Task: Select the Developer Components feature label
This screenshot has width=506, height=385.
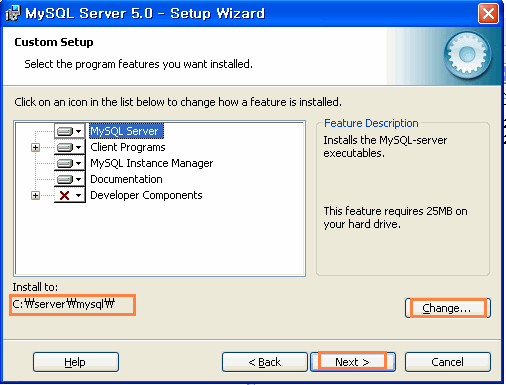Action: (x=146, y=195)
